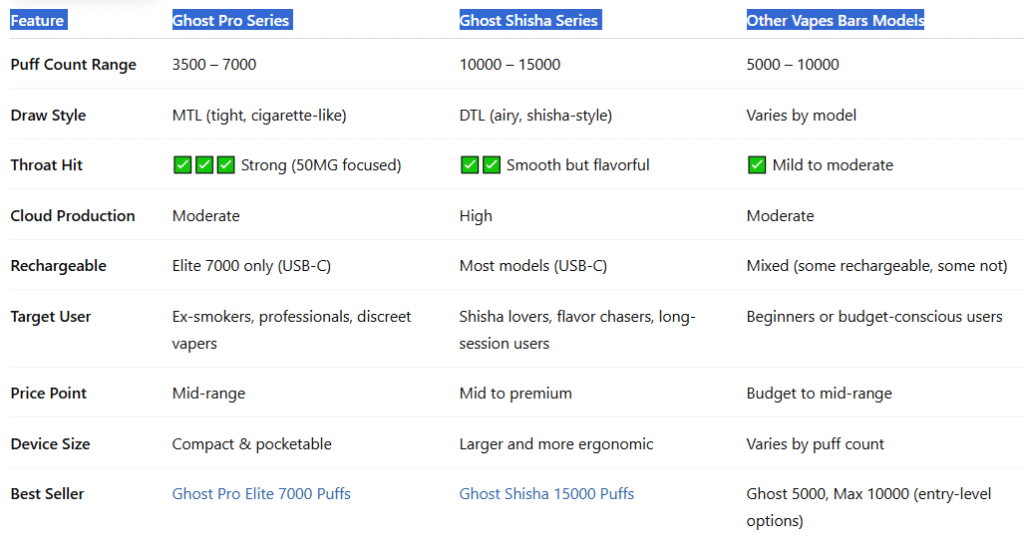Click the Ghost 5000, Max 10000 cell
1024x538 pixels.
pyautogui.click(x=869, y=507)
